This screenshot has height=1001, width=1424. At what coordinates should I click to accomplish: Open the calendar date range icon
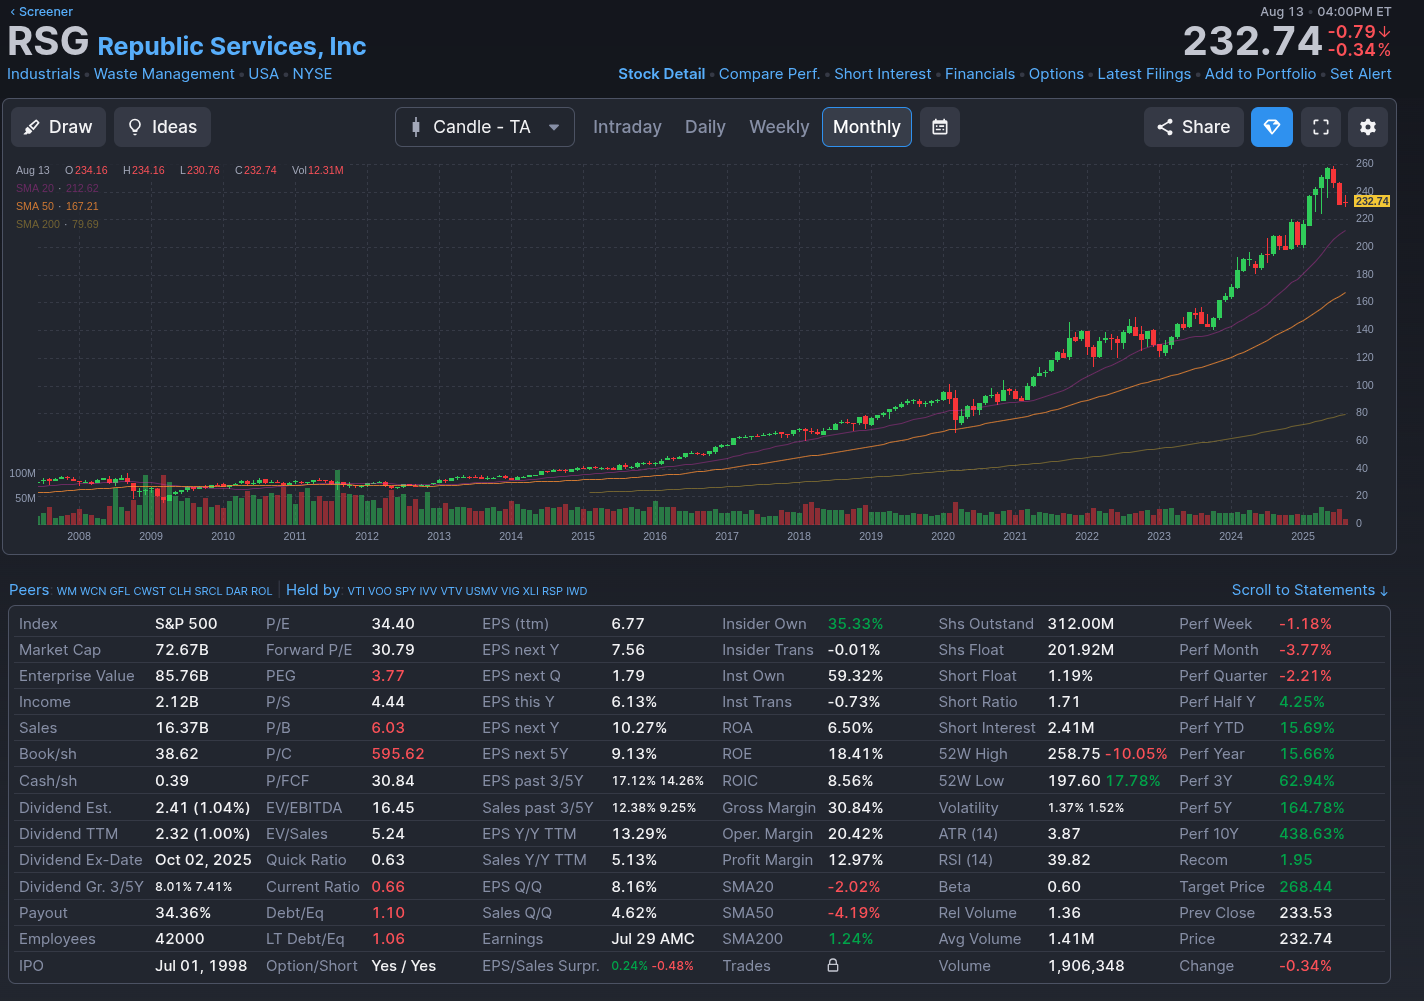[x=940, y=127]
